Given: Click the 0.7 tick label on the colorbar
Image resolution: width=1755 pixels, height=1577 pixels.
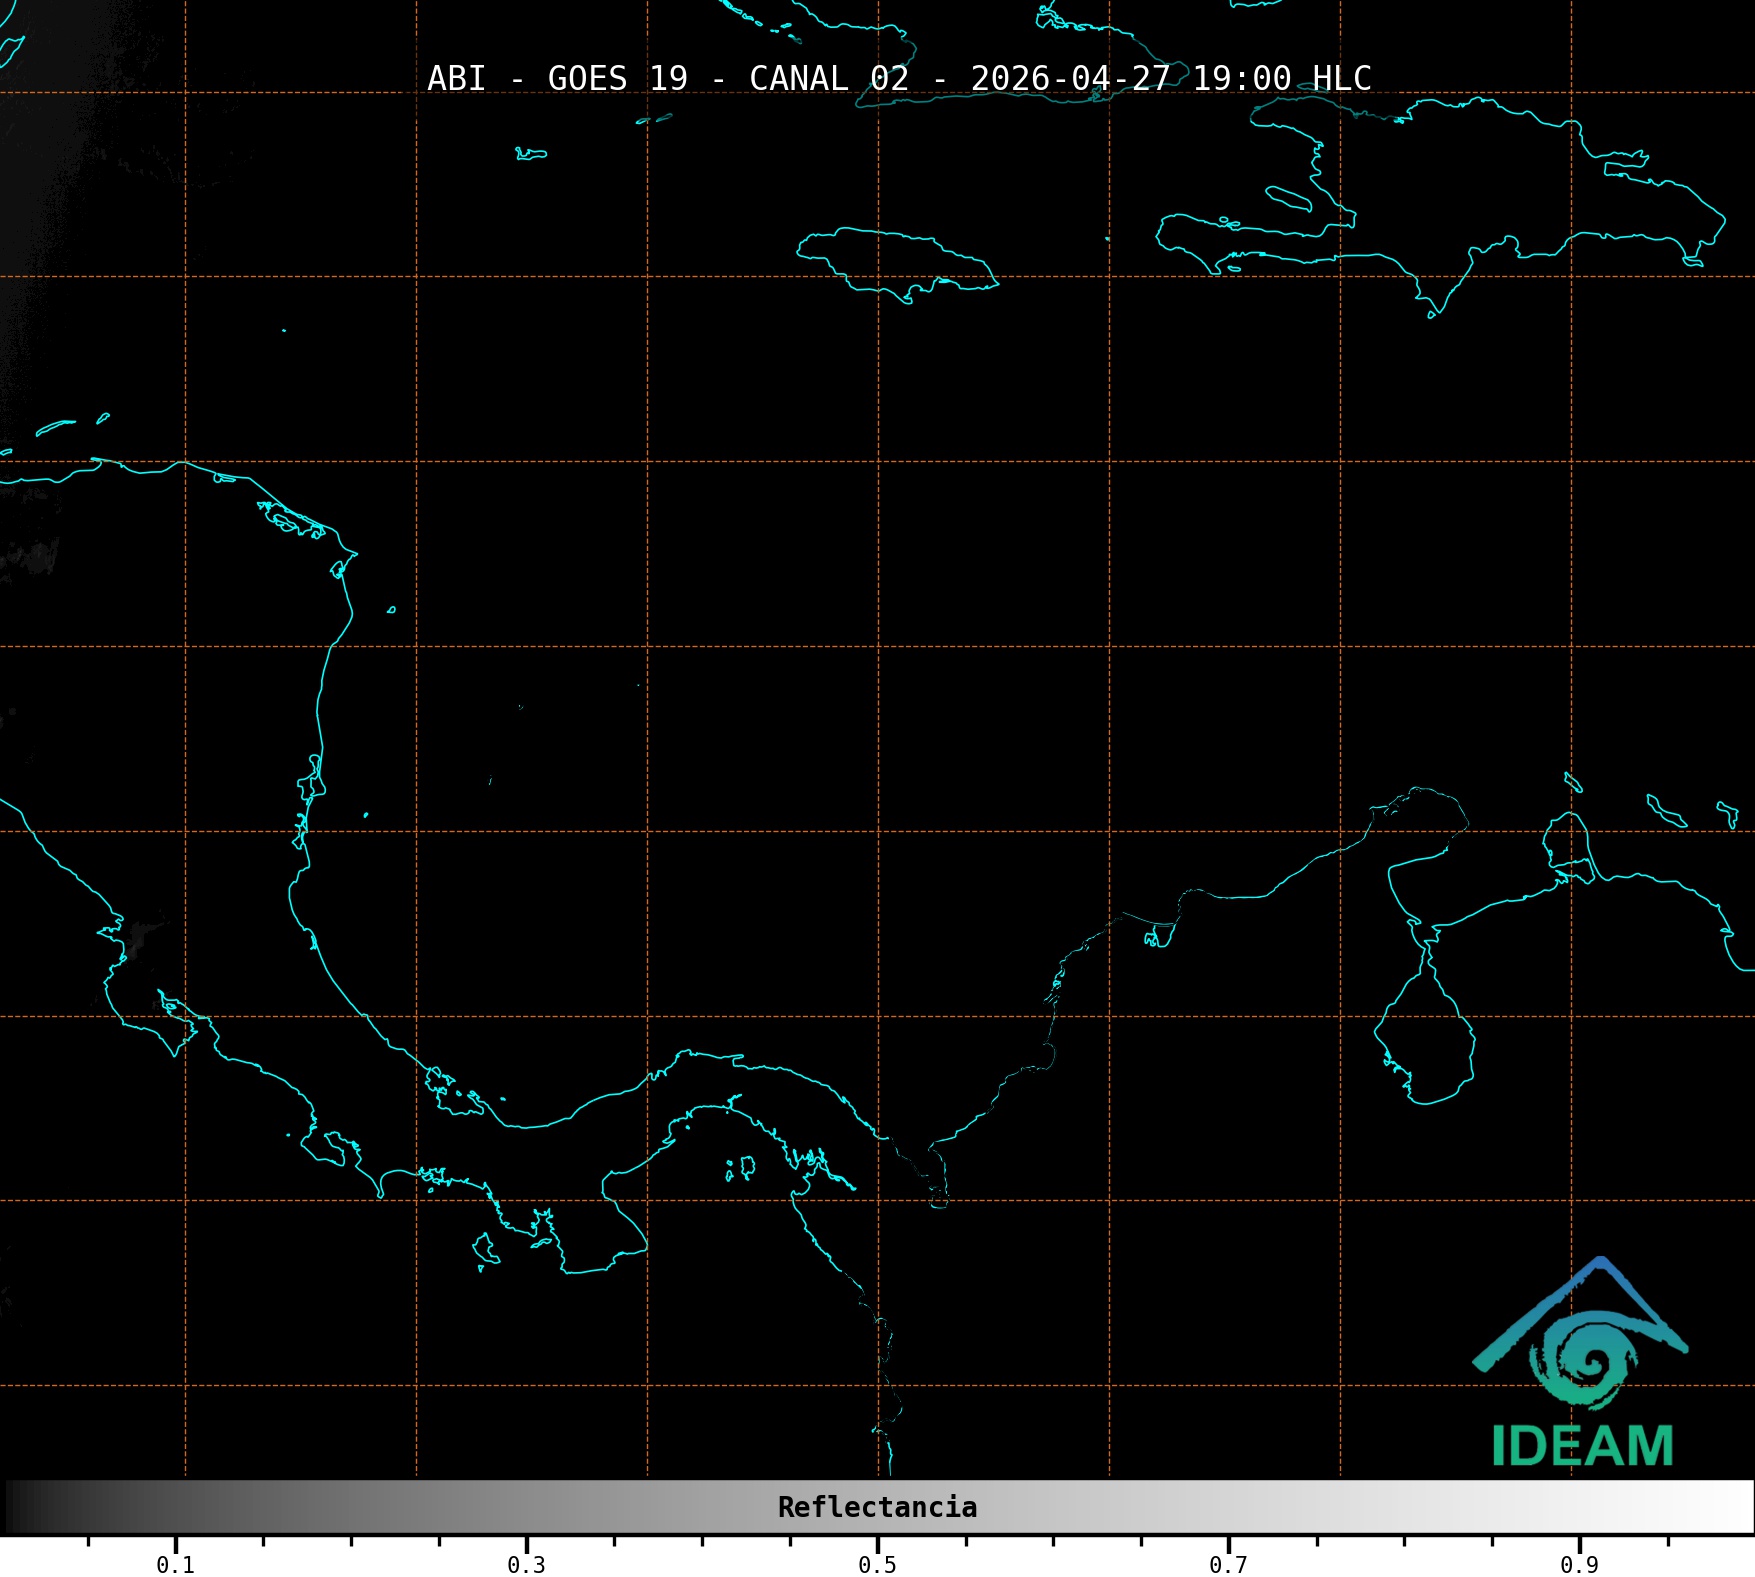Looking at the screenshot, I should (1228, 1565).
